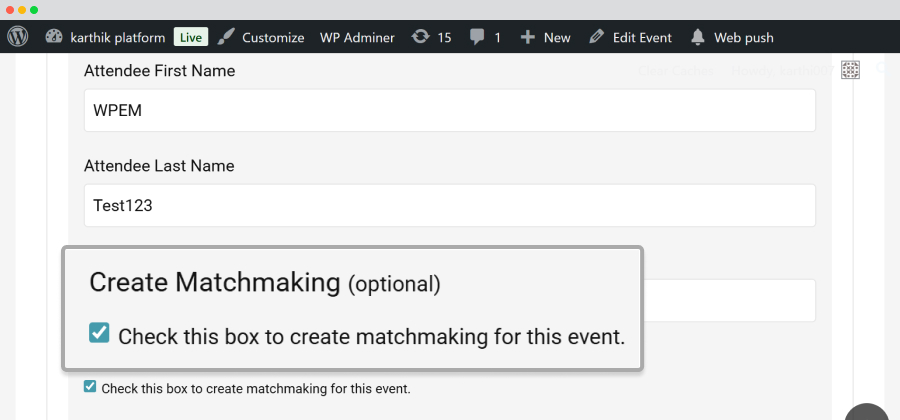Focus the Attendee First Name field
The width and height of the screenshot is (900, 420).
point(449,110)
